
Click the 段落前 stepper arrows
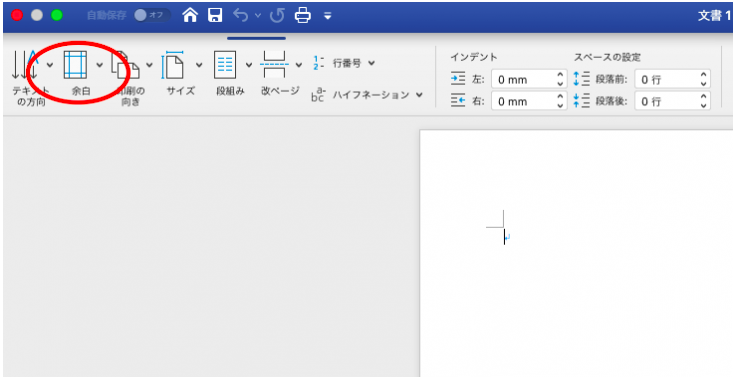(x=704, y=79)
